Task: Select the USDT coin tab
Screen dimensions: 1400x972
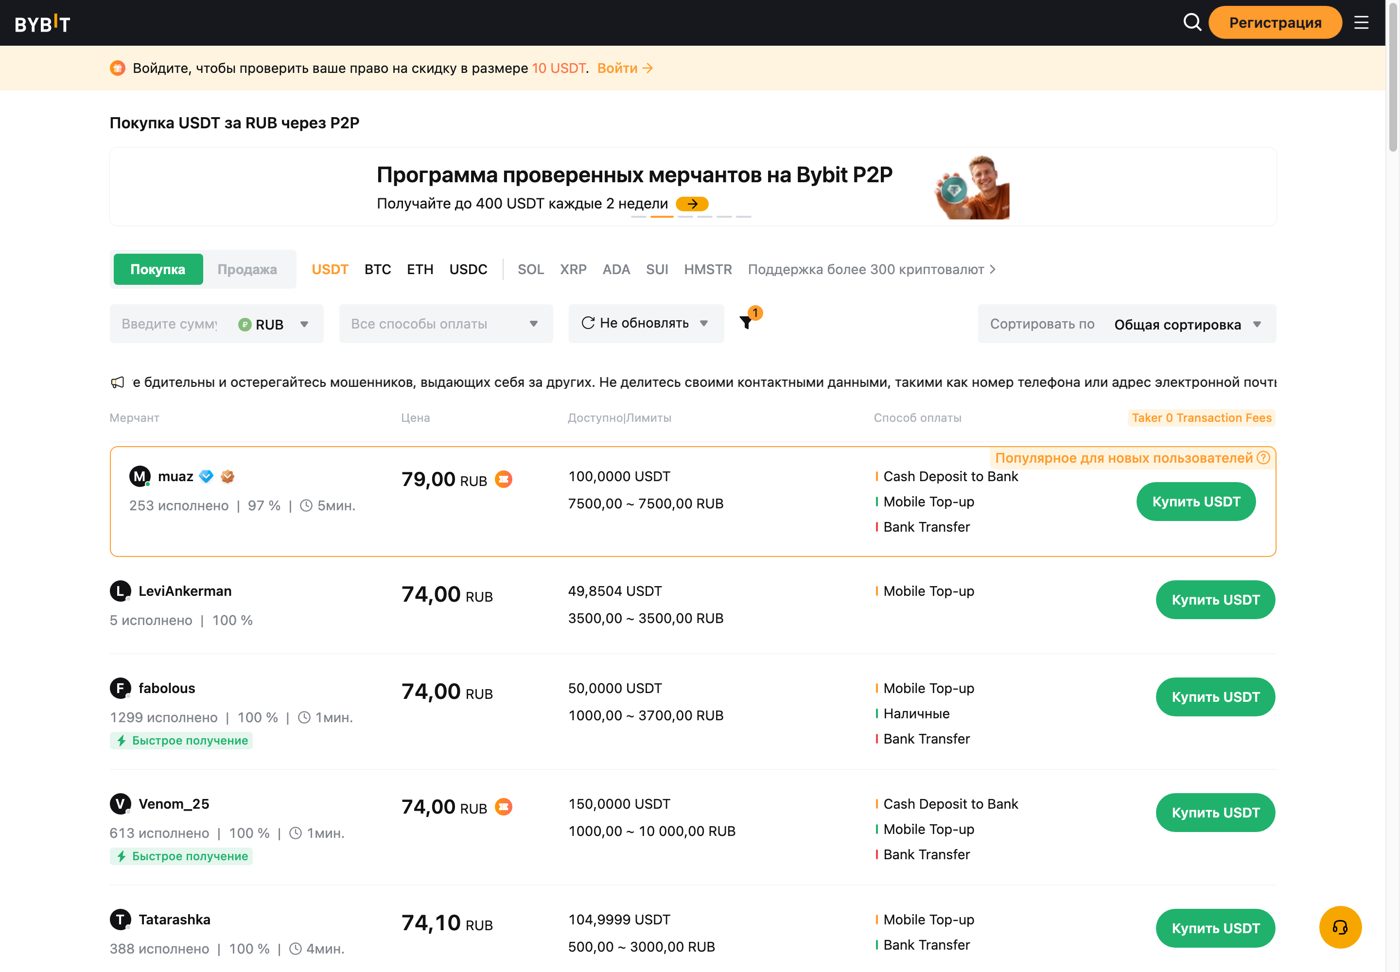Action: (x=330, y=269)
